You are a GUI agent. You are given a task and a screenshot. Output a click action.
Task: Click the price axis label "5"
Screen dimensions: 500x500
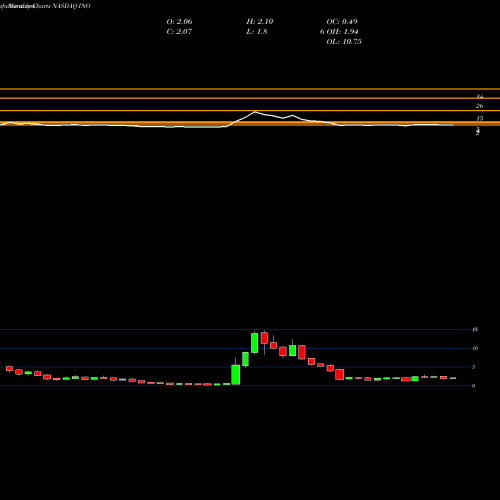(474, 367)
